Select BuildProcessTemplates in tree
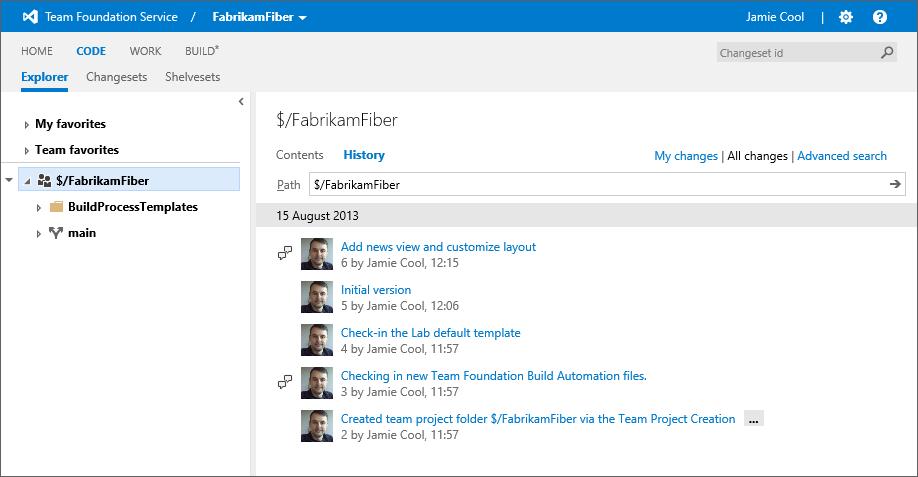This screenshot has height=477, width=918. pyautogui.click(x=132, y=207)
